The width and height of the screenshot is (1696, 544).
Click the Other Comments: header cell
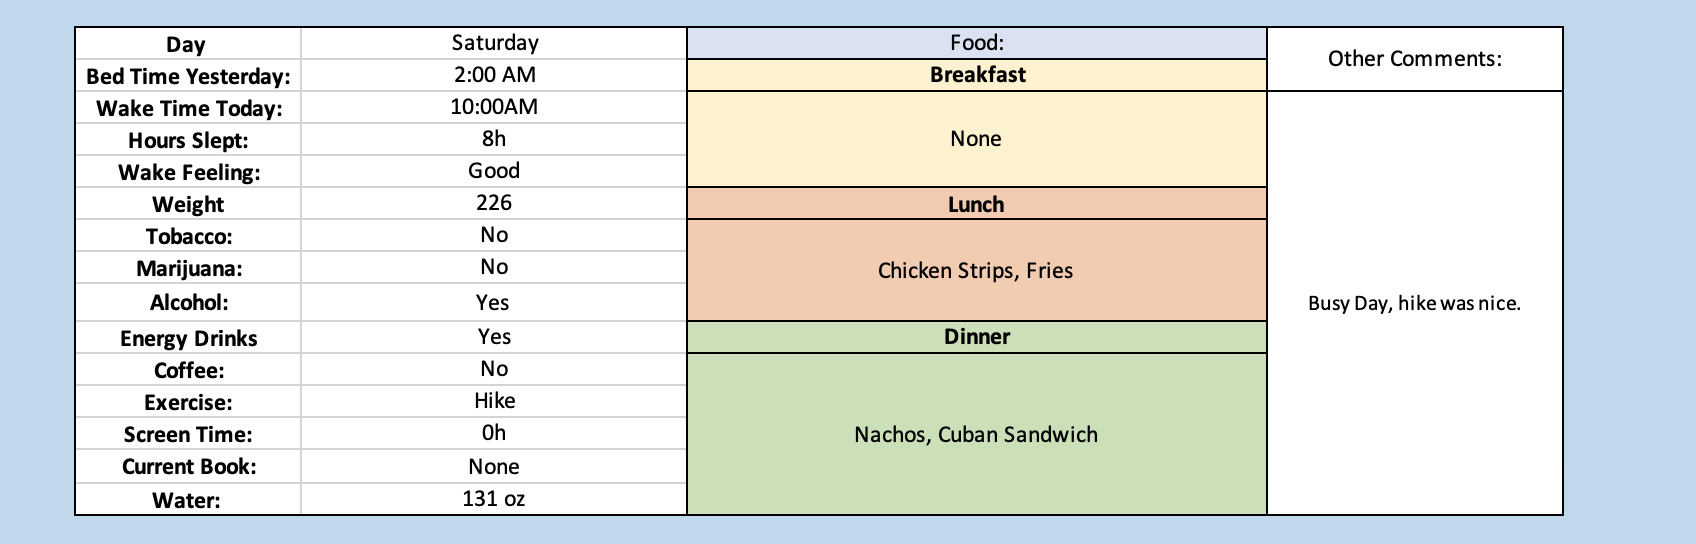[x=1414, y=59]
